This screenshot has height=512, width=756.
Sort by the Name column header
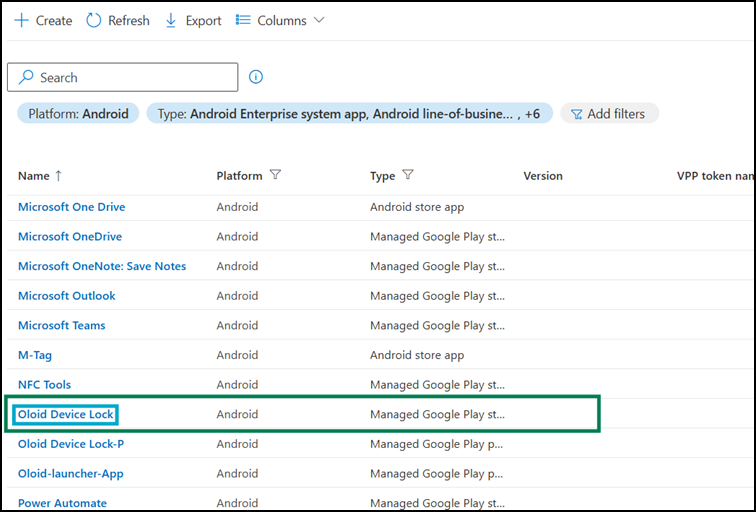[x=34, y=176]
